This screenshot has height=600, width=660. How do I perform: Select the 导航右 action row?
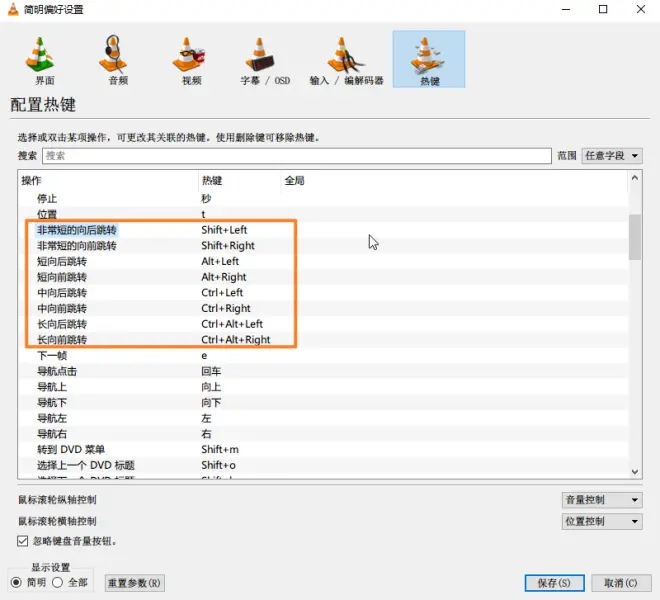coord(323,434)
